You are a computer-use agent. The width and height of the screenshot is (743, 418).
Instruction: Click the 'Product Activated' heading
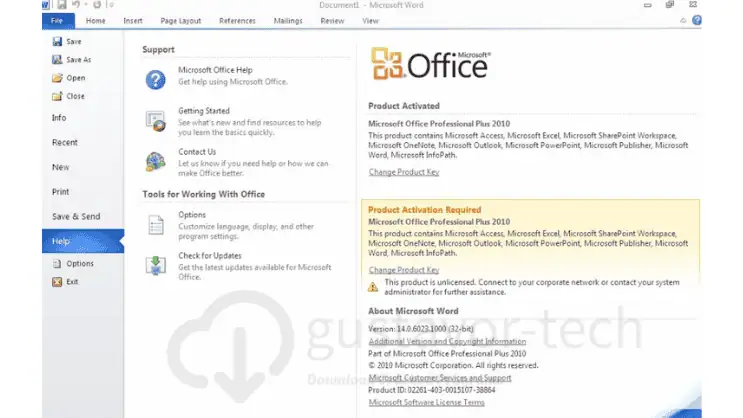click(404, 106)
